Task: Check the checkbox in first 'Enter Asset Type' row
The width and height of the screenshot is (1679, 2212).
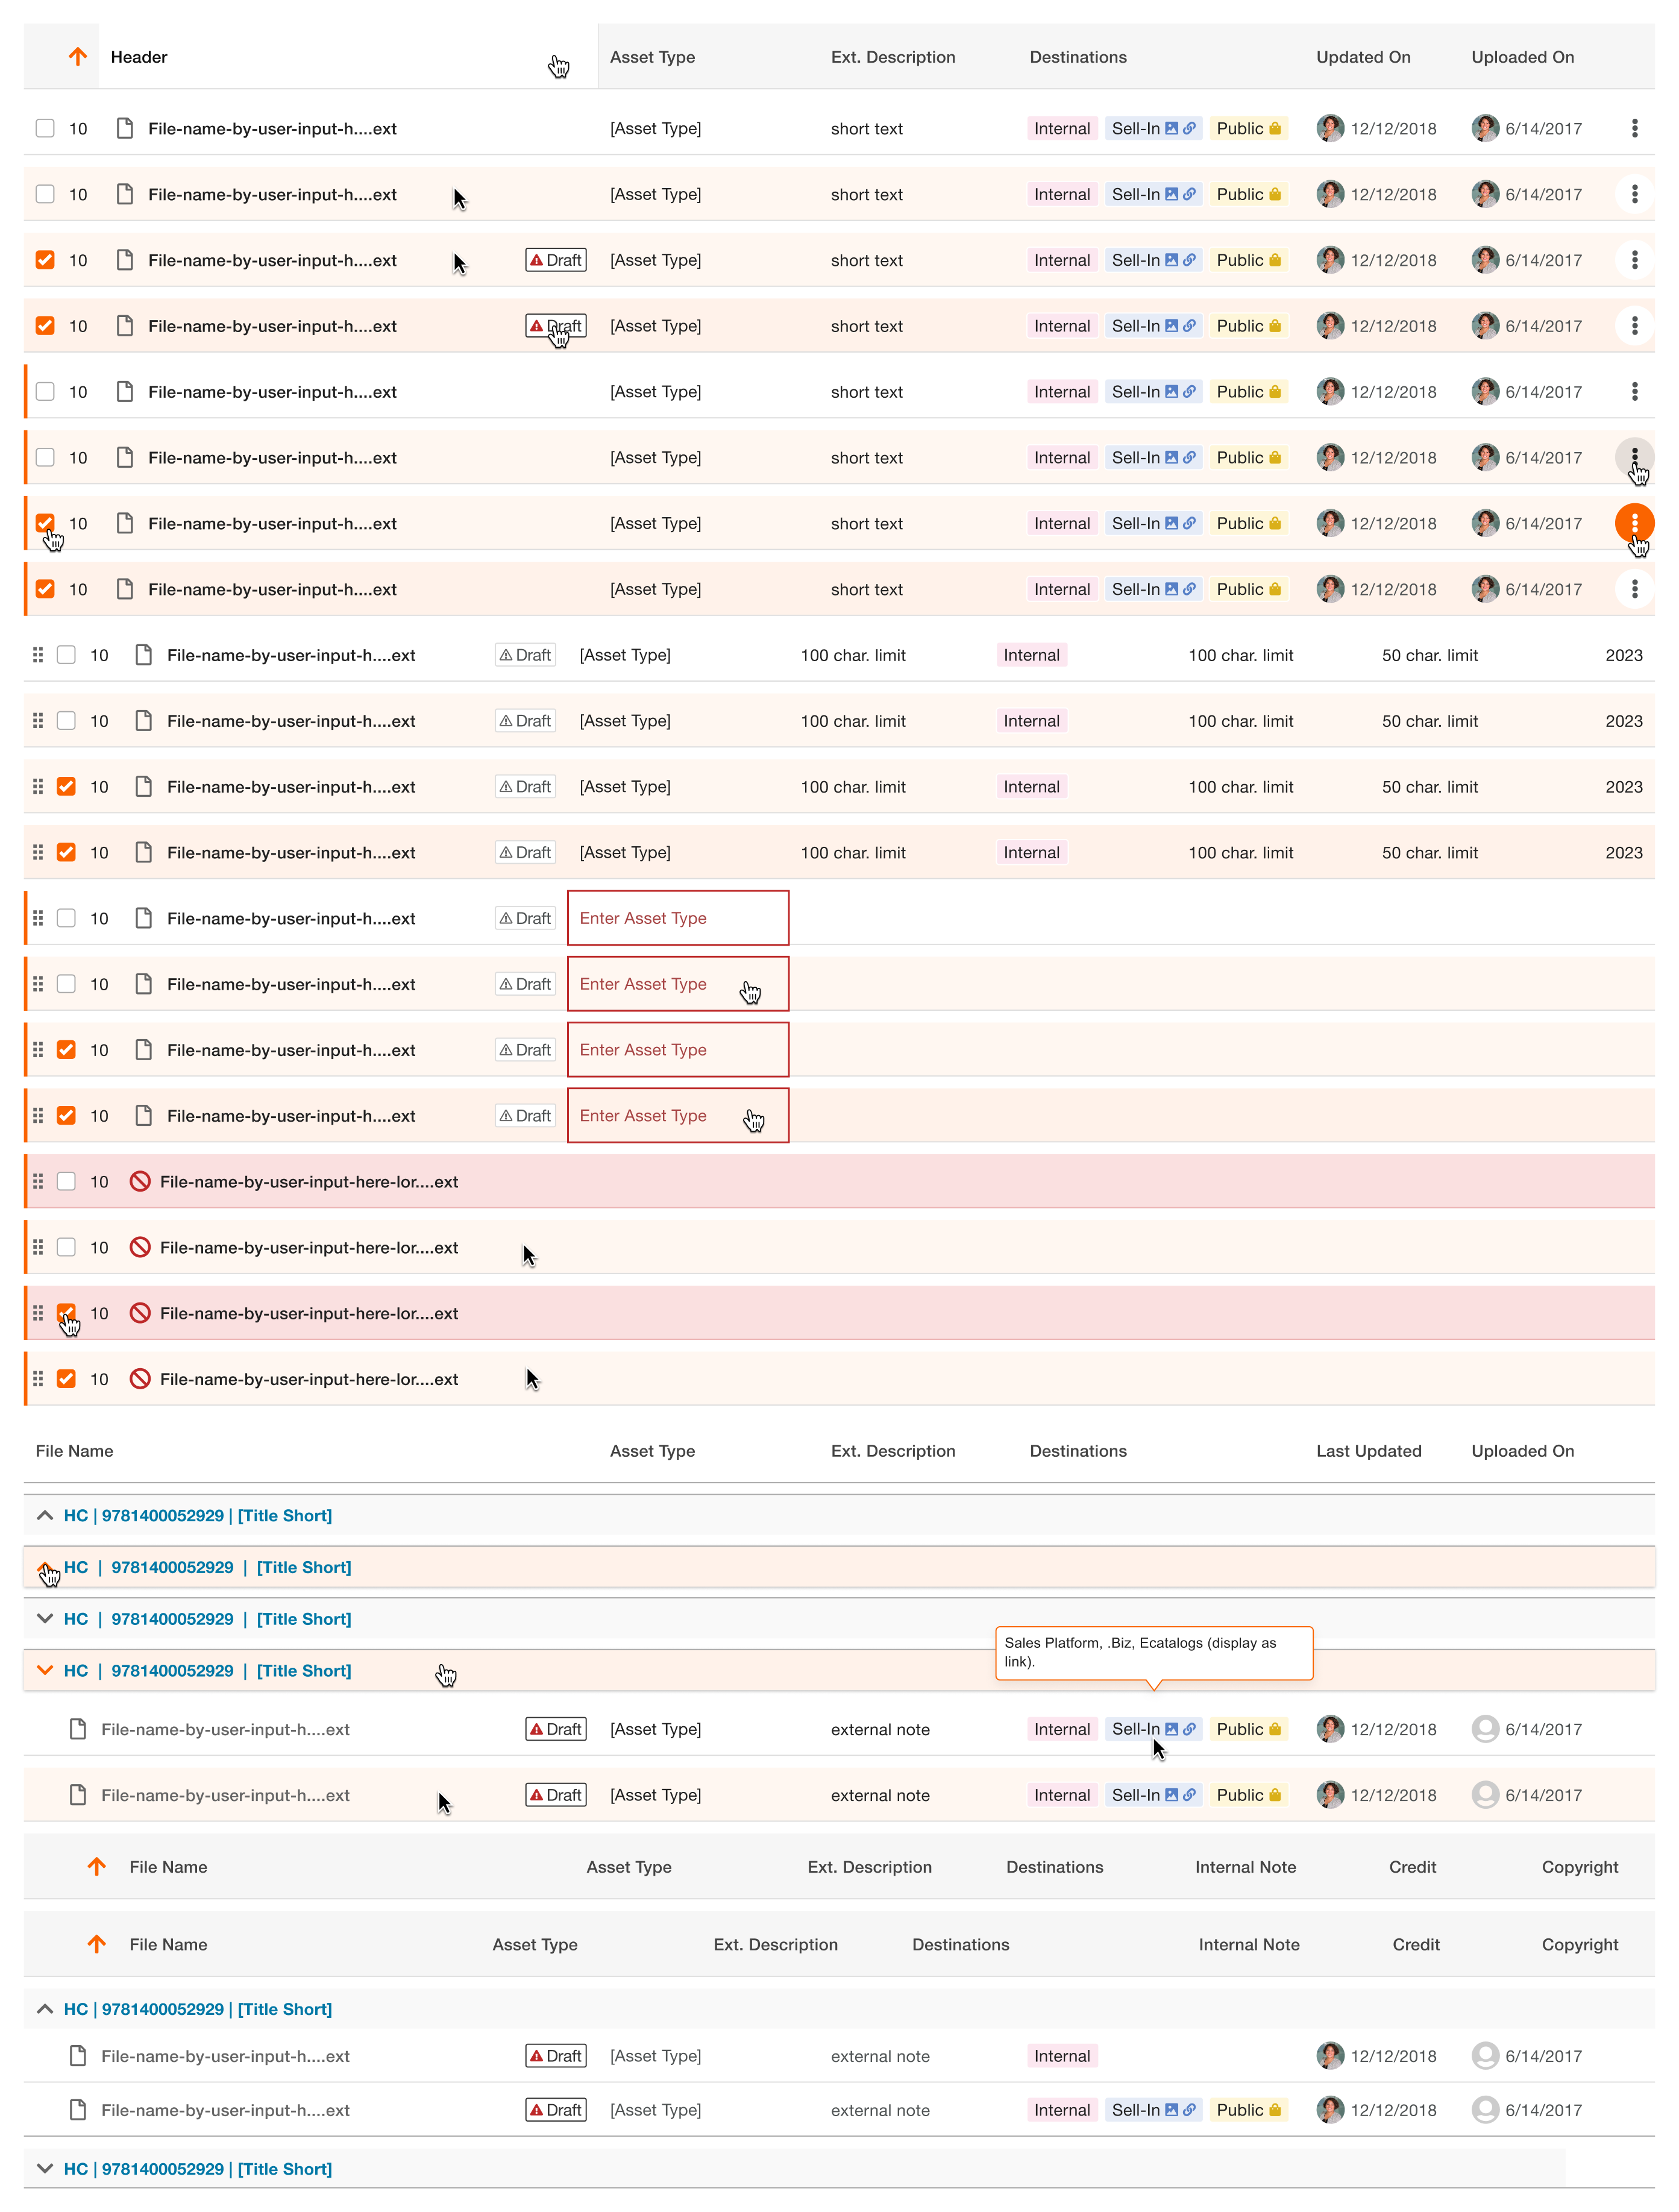Action: coord(66,918)
